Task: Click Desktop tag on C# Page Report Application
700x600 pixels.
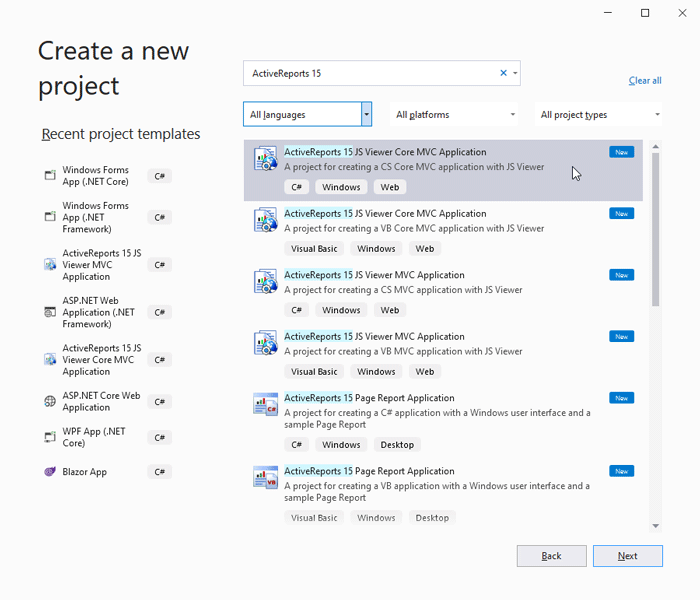Action: 397,445
